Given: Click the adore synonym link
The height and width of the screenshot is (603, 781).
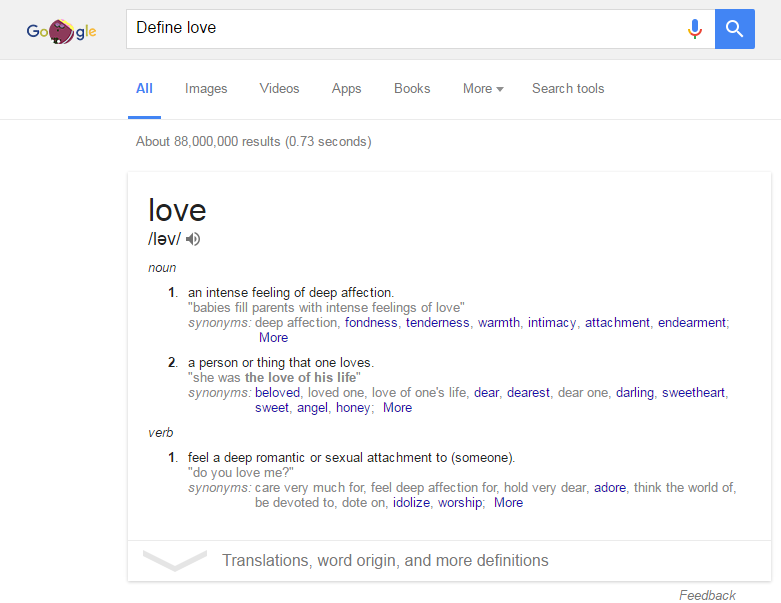Looking at the screenshot, I should pos(611,488).
